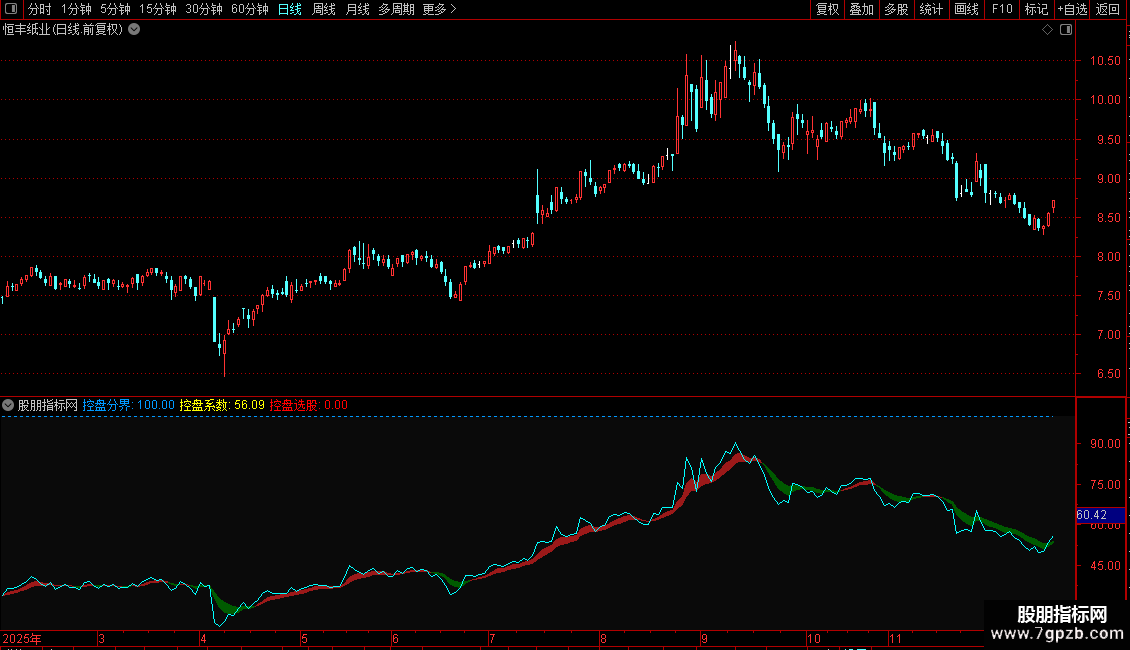Viewport: 1130px width, 650px height.
Task: Add stock to watchlist with +自选
Action: 1071,9
